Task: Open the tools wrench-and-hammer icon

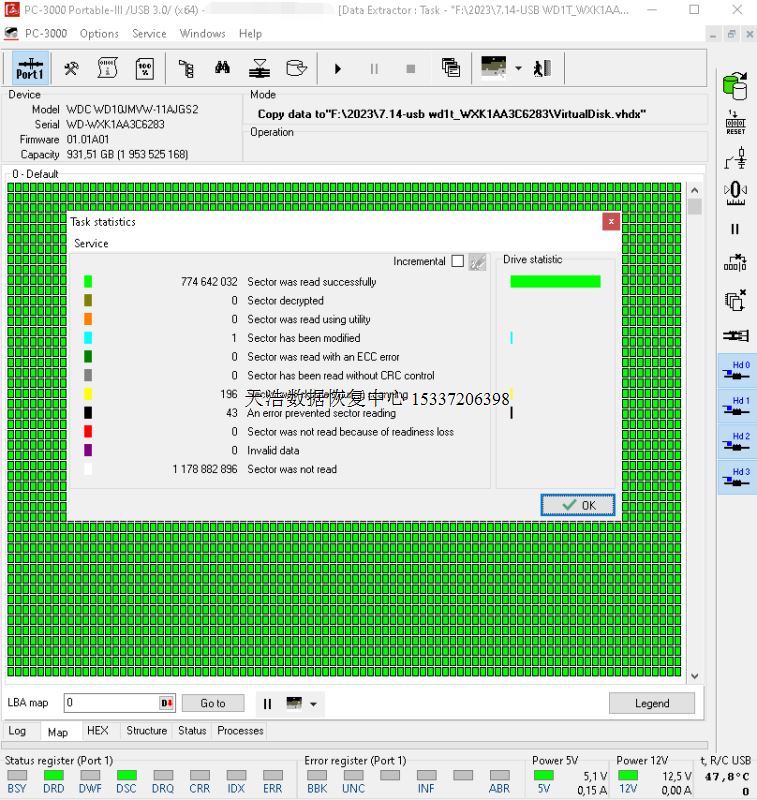Action: (x=71, y=69)
